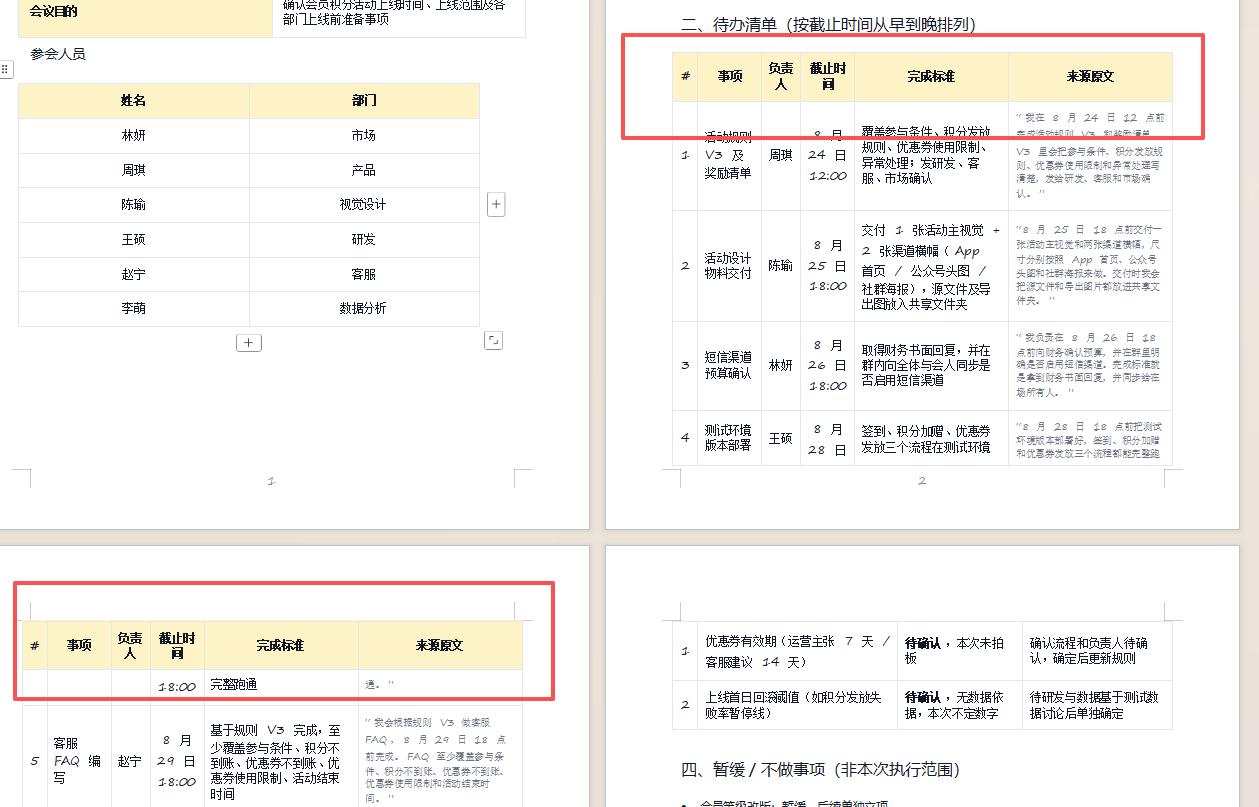Click the quote starting 我负责在8月26日
This screenshot has height=807, width=1259.
point(1090,366)
